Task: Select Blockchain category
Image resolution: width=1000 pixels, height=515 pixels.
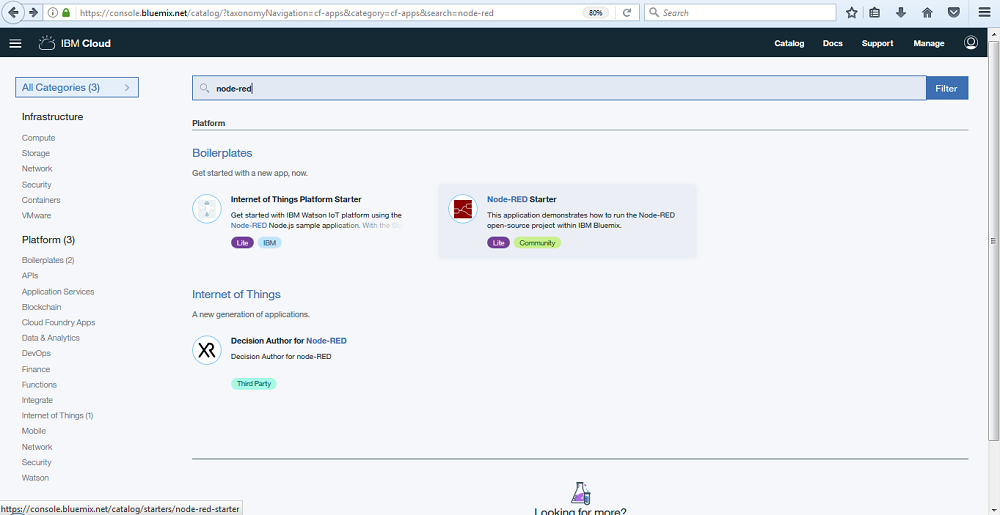Action: tap(41, 307)
